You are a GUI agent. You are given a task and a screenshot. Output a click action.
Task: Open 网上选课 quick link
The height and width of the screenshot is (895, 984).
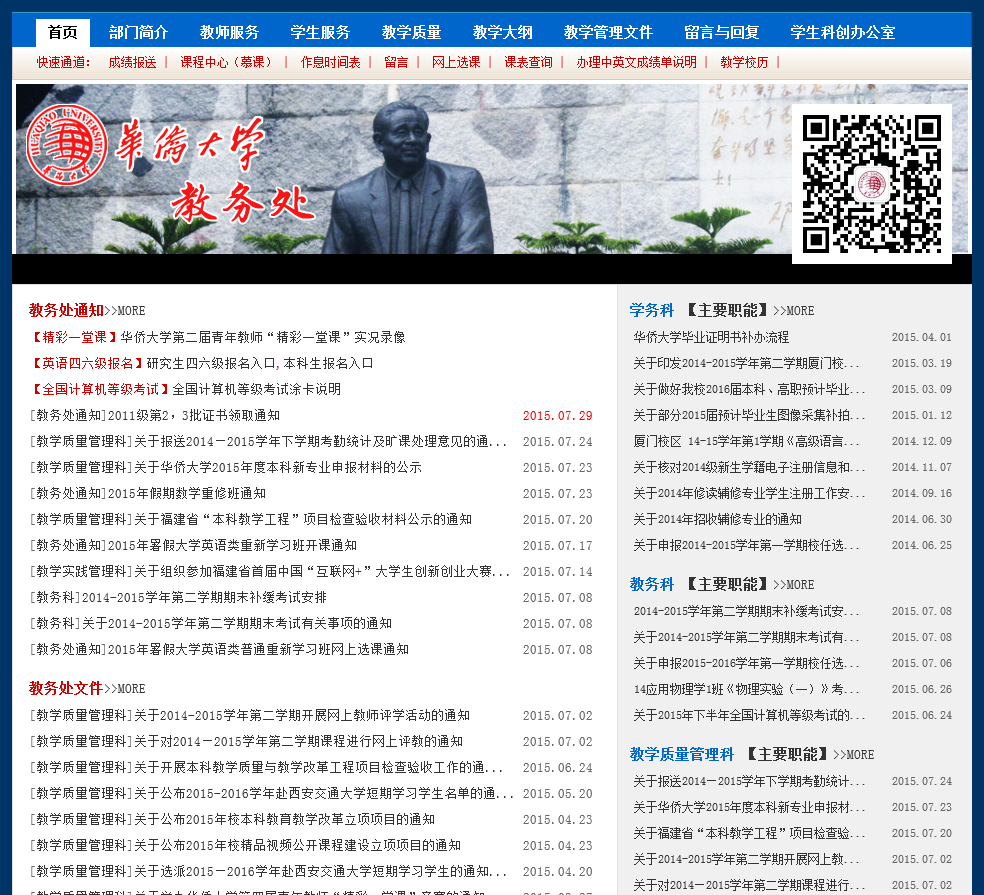point(456,62)
